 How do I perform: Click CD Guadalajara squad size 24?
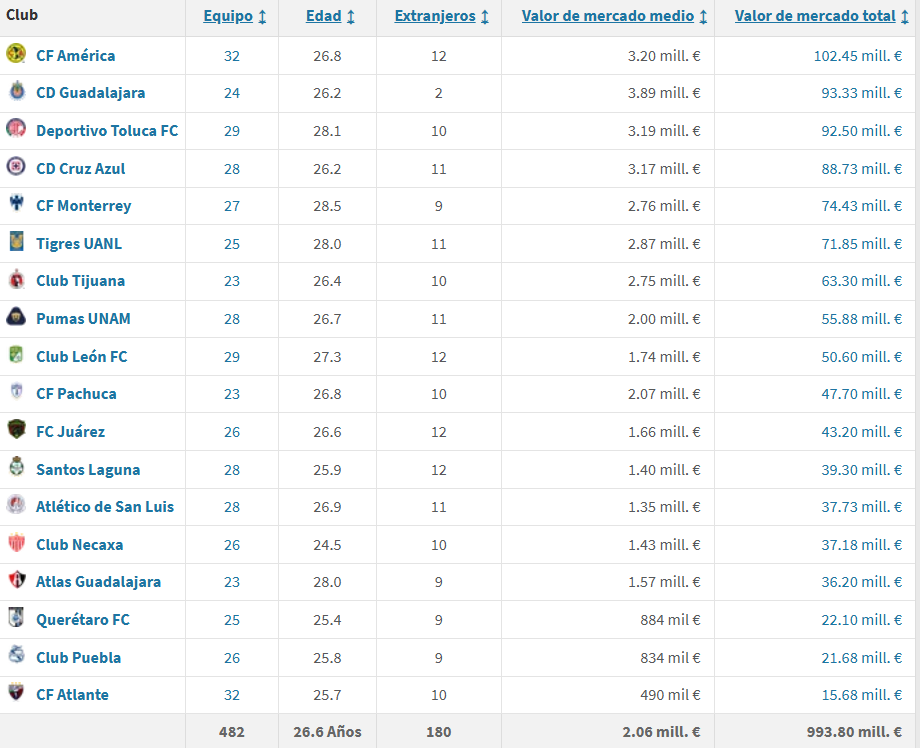(x=232, y=93)
